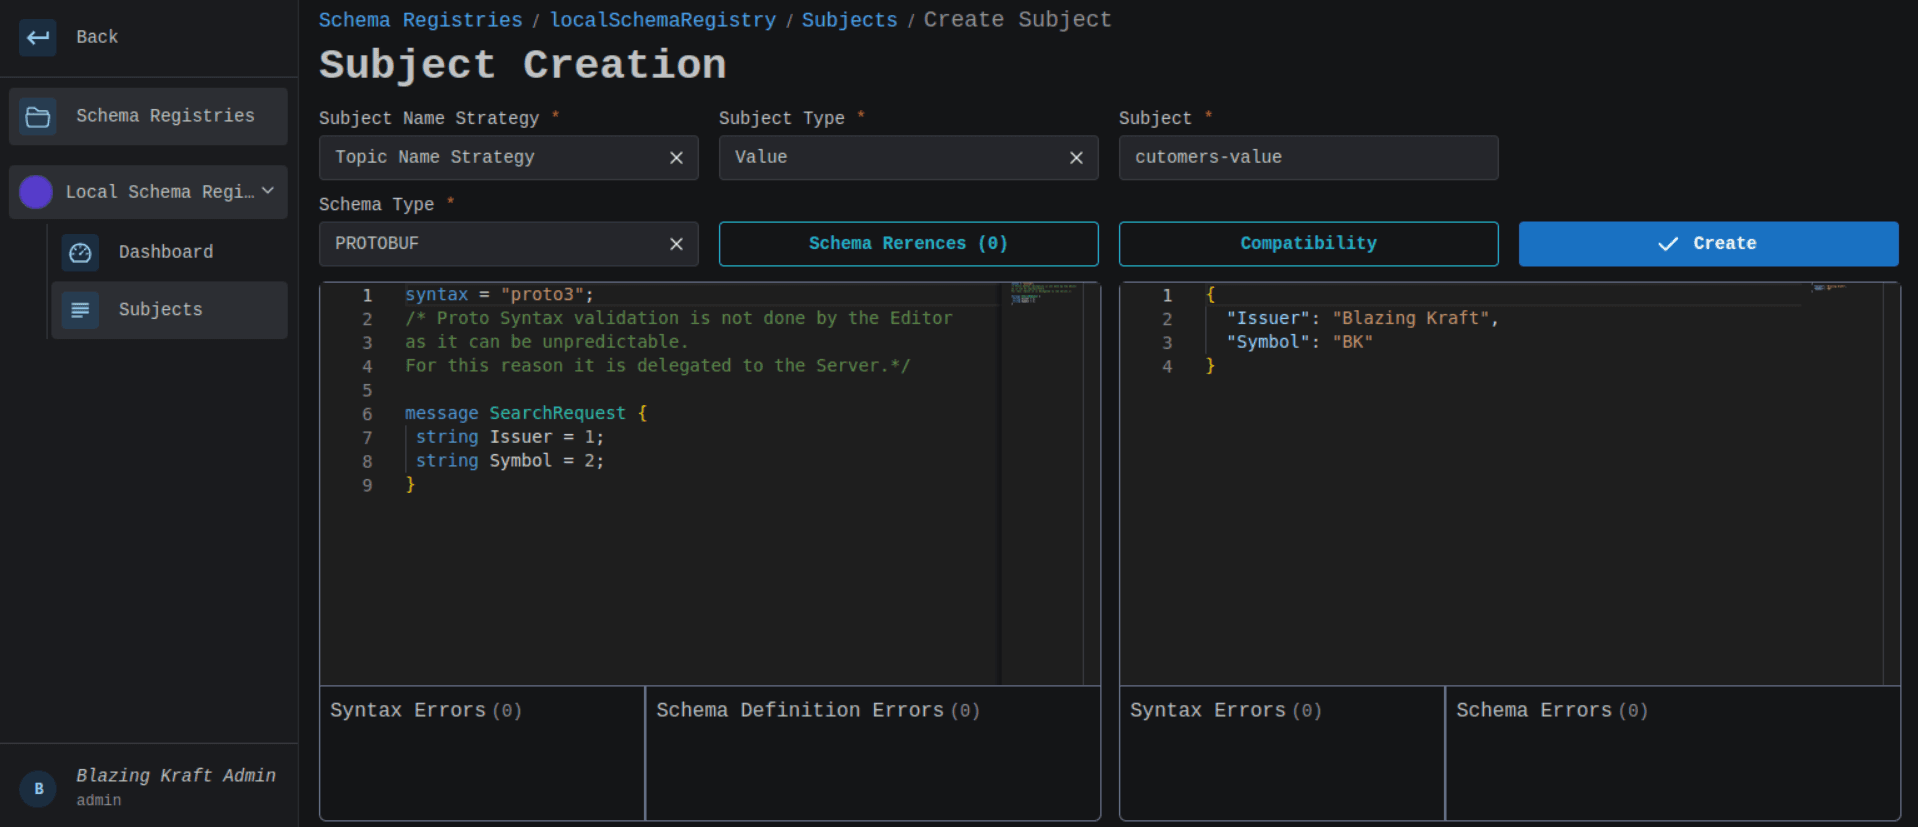This screenshot has height=827, width=1918.
Task: Click the purple Local Schema Registry avatar
Action: pyautogui.click(x=36, y=192)
